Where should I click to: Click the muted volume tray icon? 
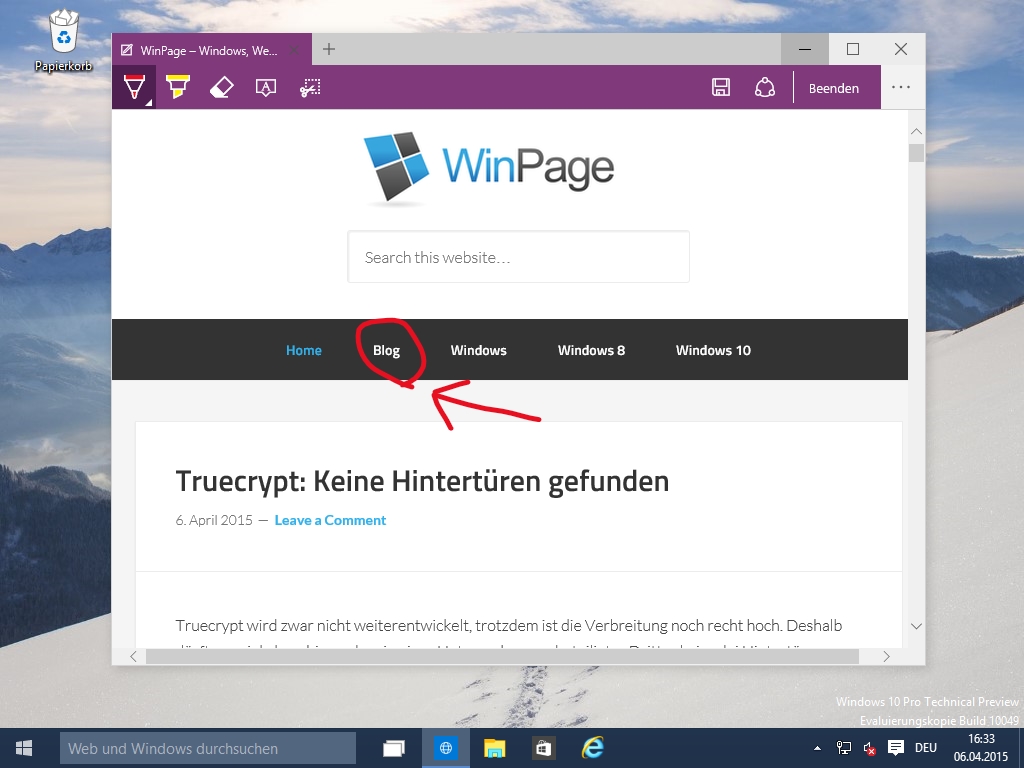coord(869,748)
